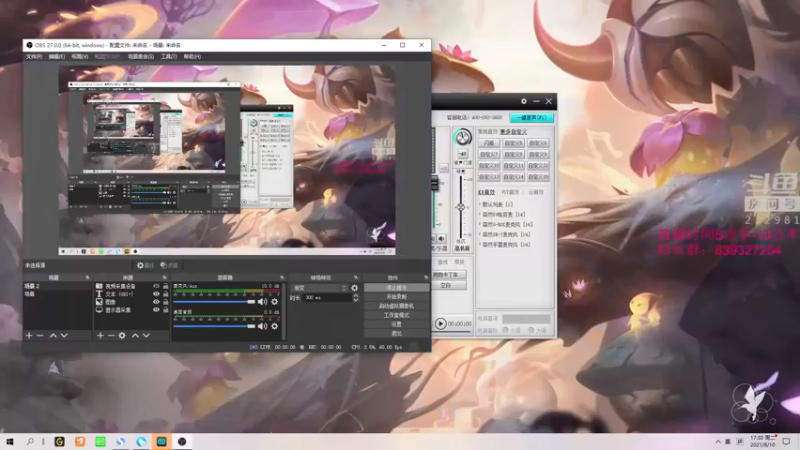Screen dimensions: 800x450
Task: Click the 自定义10 sound effect button
Action: pos(489,165)
